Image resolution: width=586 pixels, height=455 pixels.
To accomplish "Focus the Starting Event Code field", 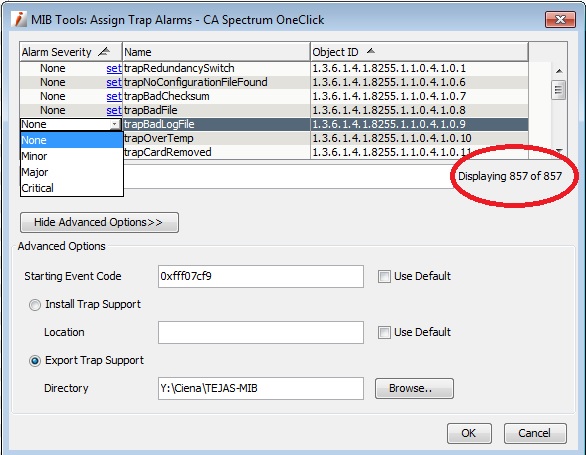I will point(261,276).
